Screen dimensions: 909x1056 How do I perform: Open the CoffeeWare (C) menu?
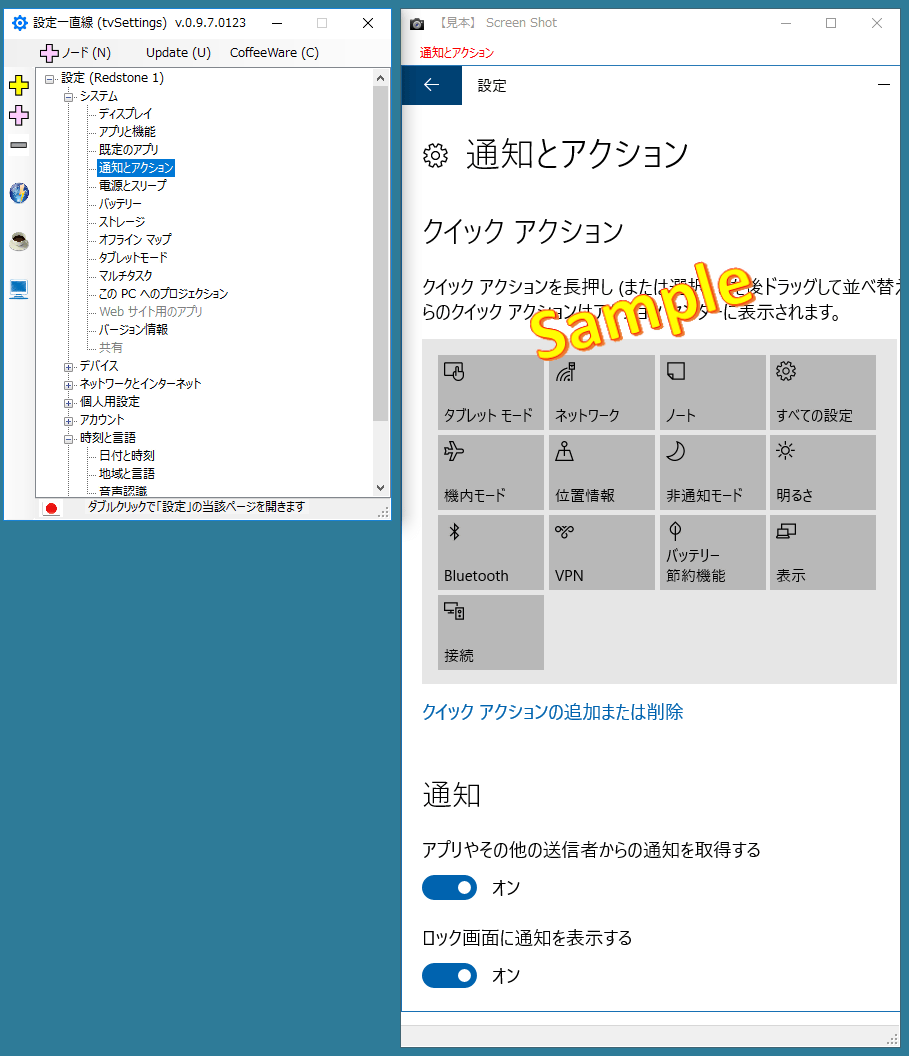pos(274,52)
